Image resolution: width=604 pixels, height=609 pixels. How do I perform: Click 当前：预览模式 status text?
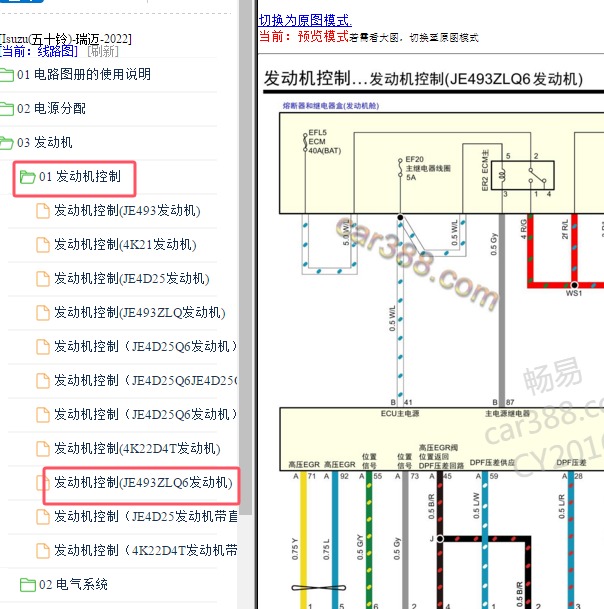[304, 37]
